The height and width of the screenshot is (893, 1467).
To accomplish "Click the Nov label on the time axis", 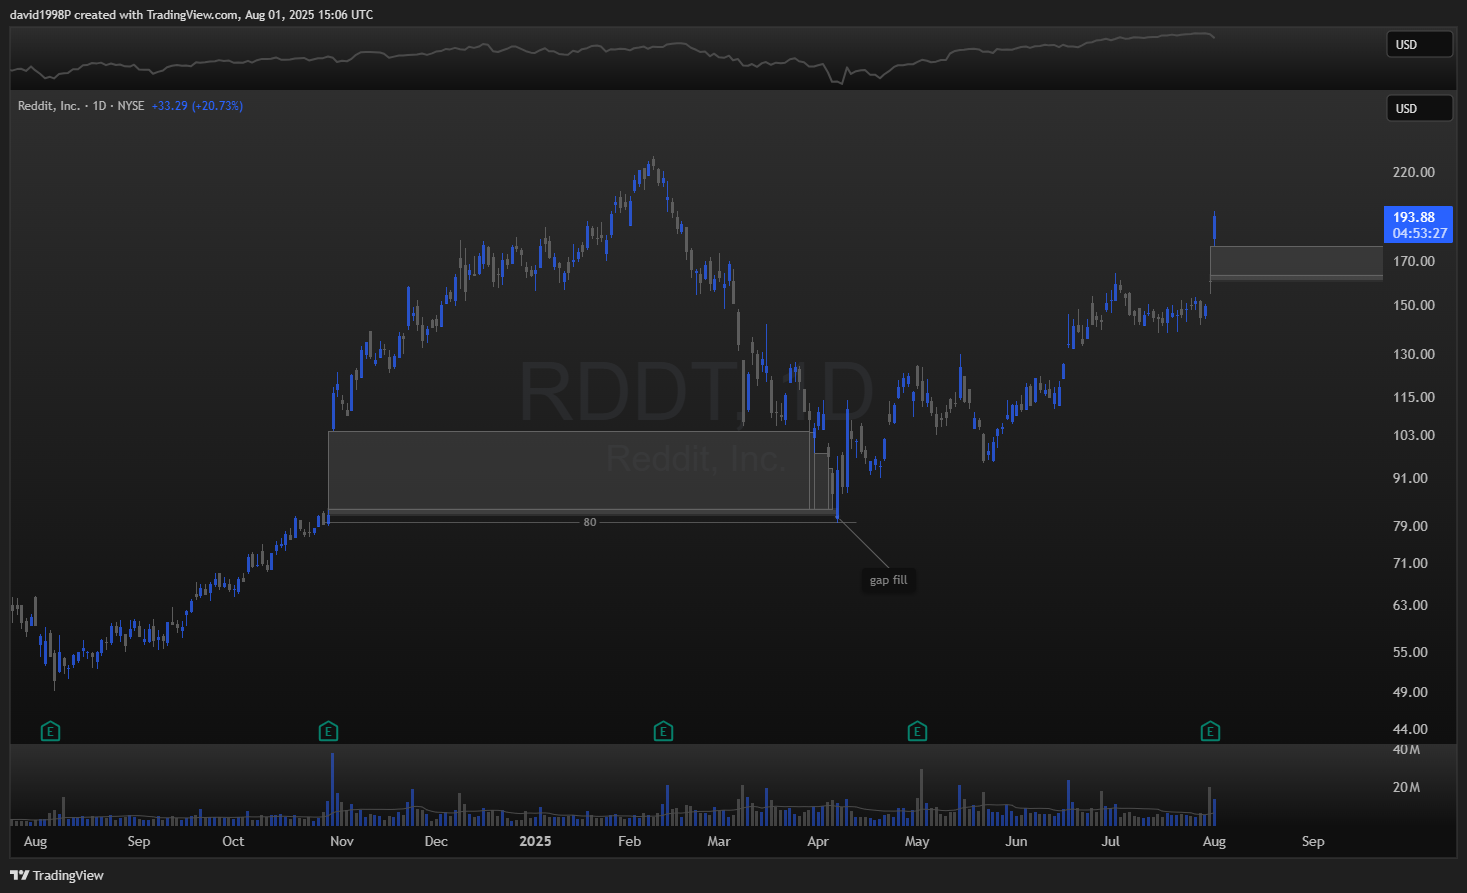I will click(x=342, y=841).
